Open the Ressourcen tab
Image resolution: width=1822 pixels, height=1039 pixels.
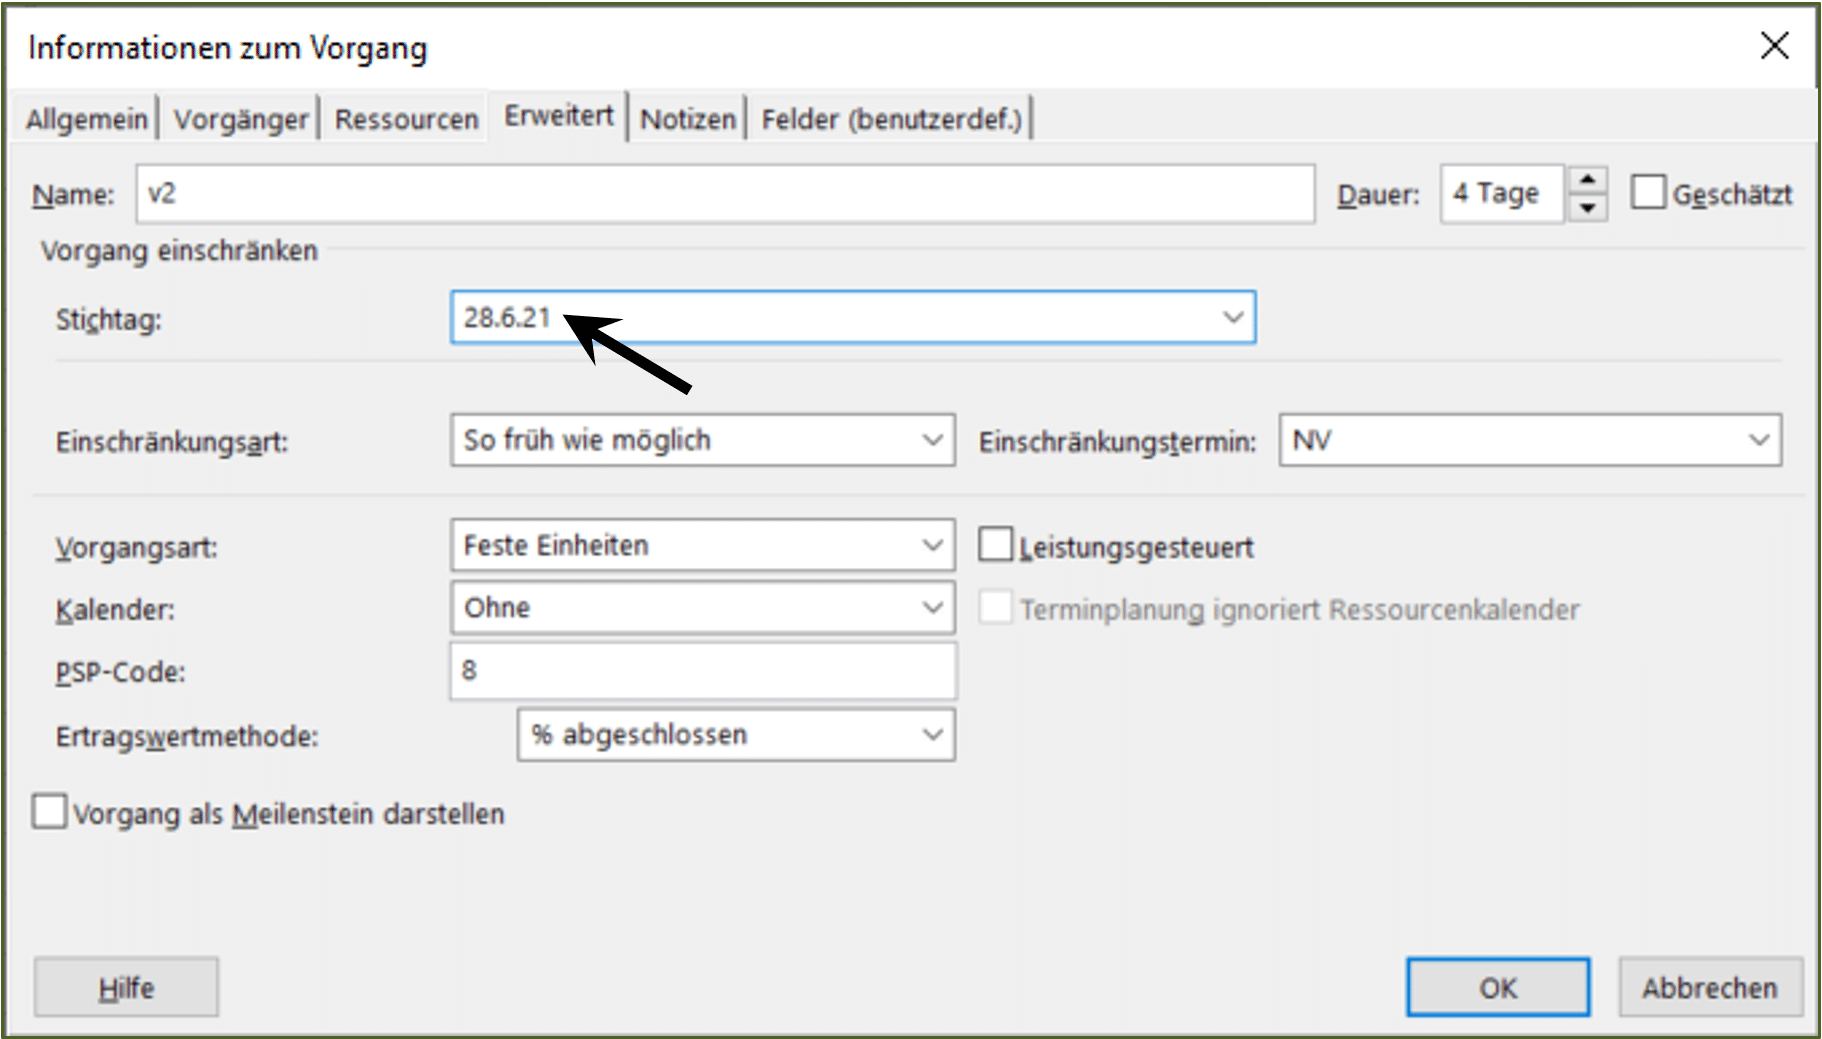[x=406, y=119]
